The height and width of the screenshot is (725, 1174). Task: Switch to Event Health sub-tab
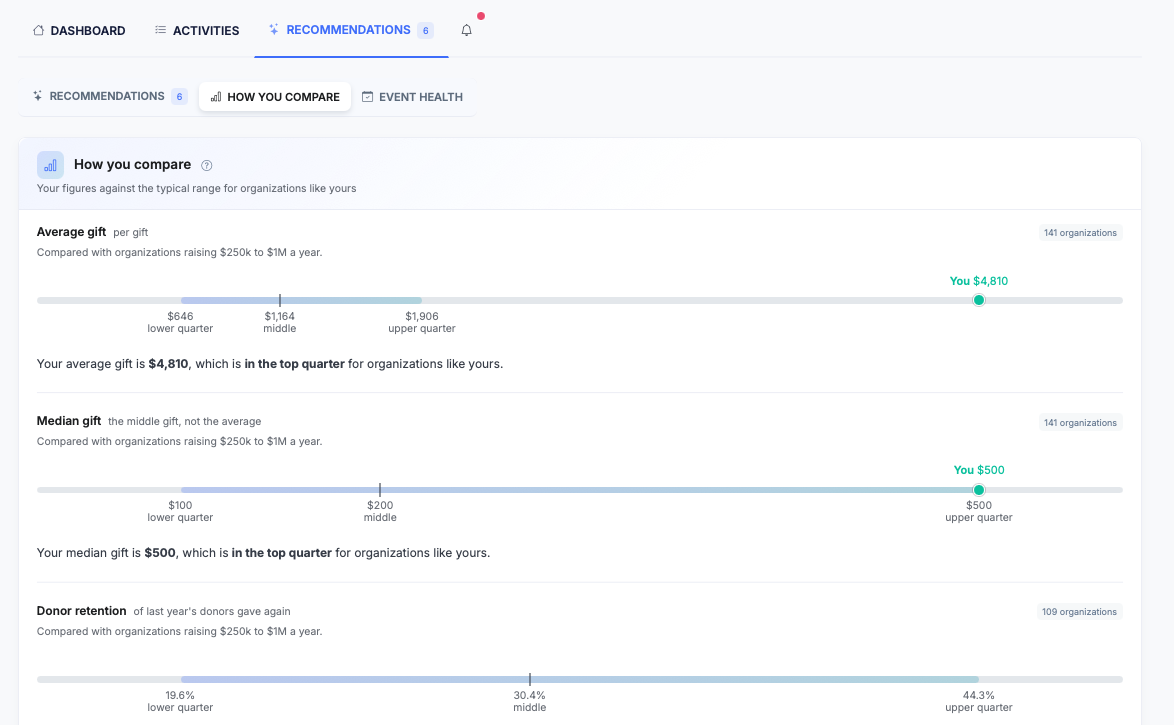412,97
